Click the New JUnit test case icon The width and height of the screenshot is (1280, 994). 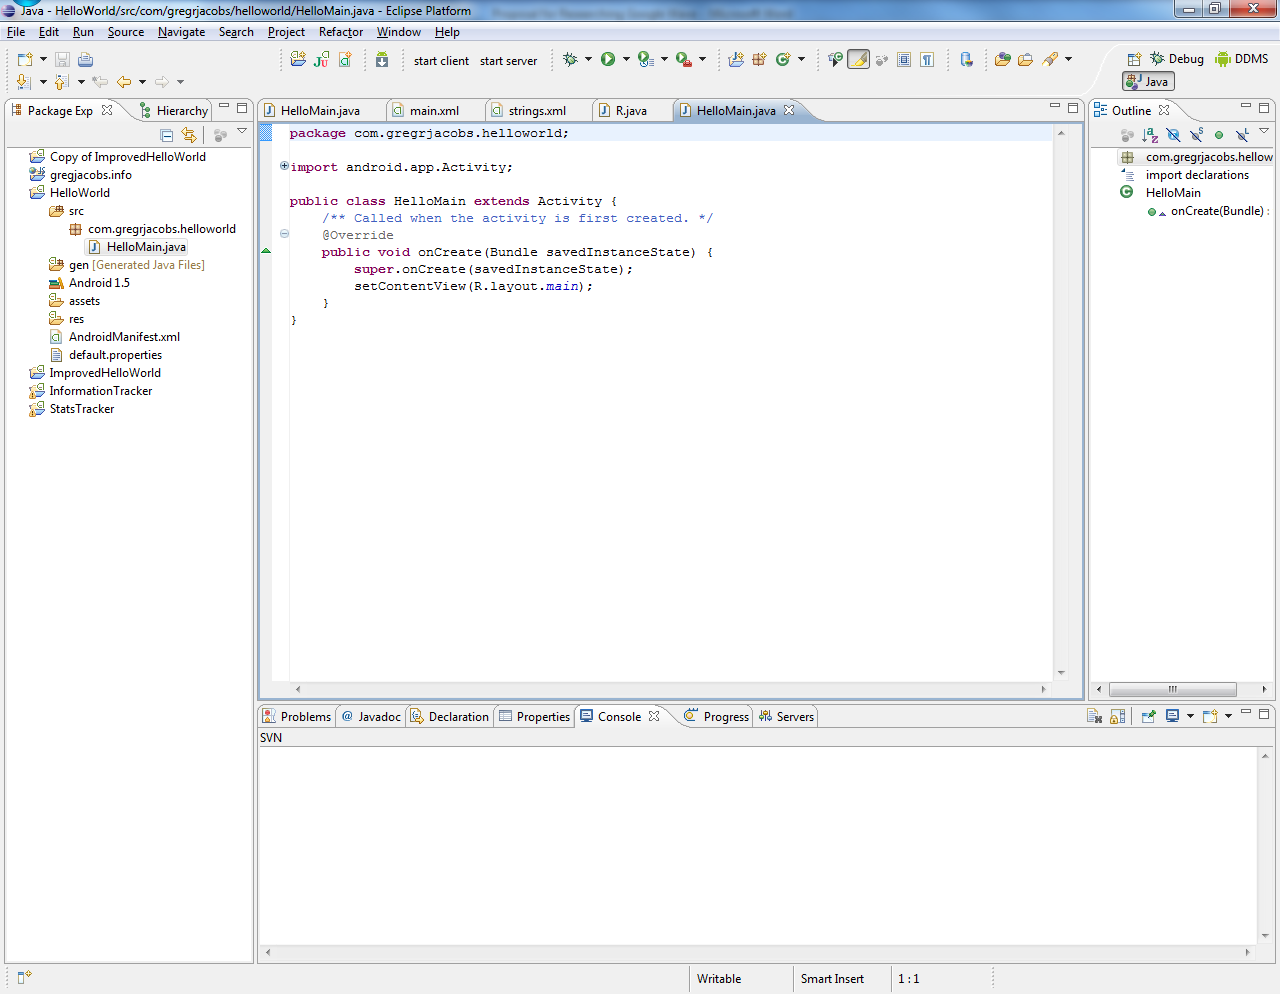pos(321,60)
